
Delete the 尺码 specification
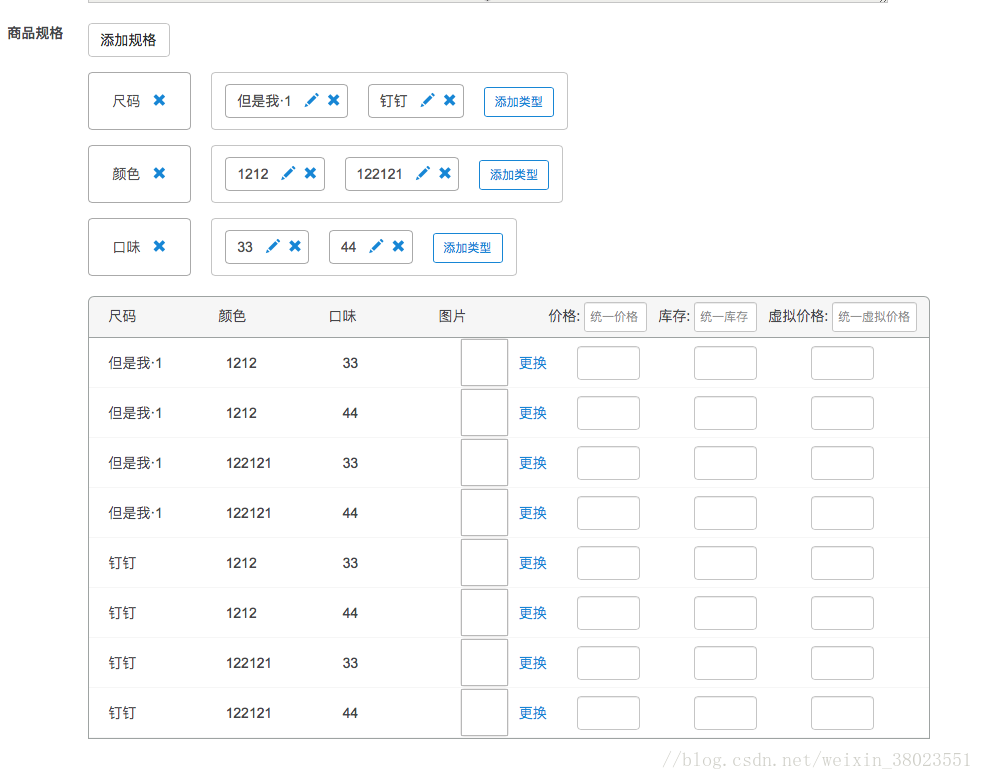159,100
